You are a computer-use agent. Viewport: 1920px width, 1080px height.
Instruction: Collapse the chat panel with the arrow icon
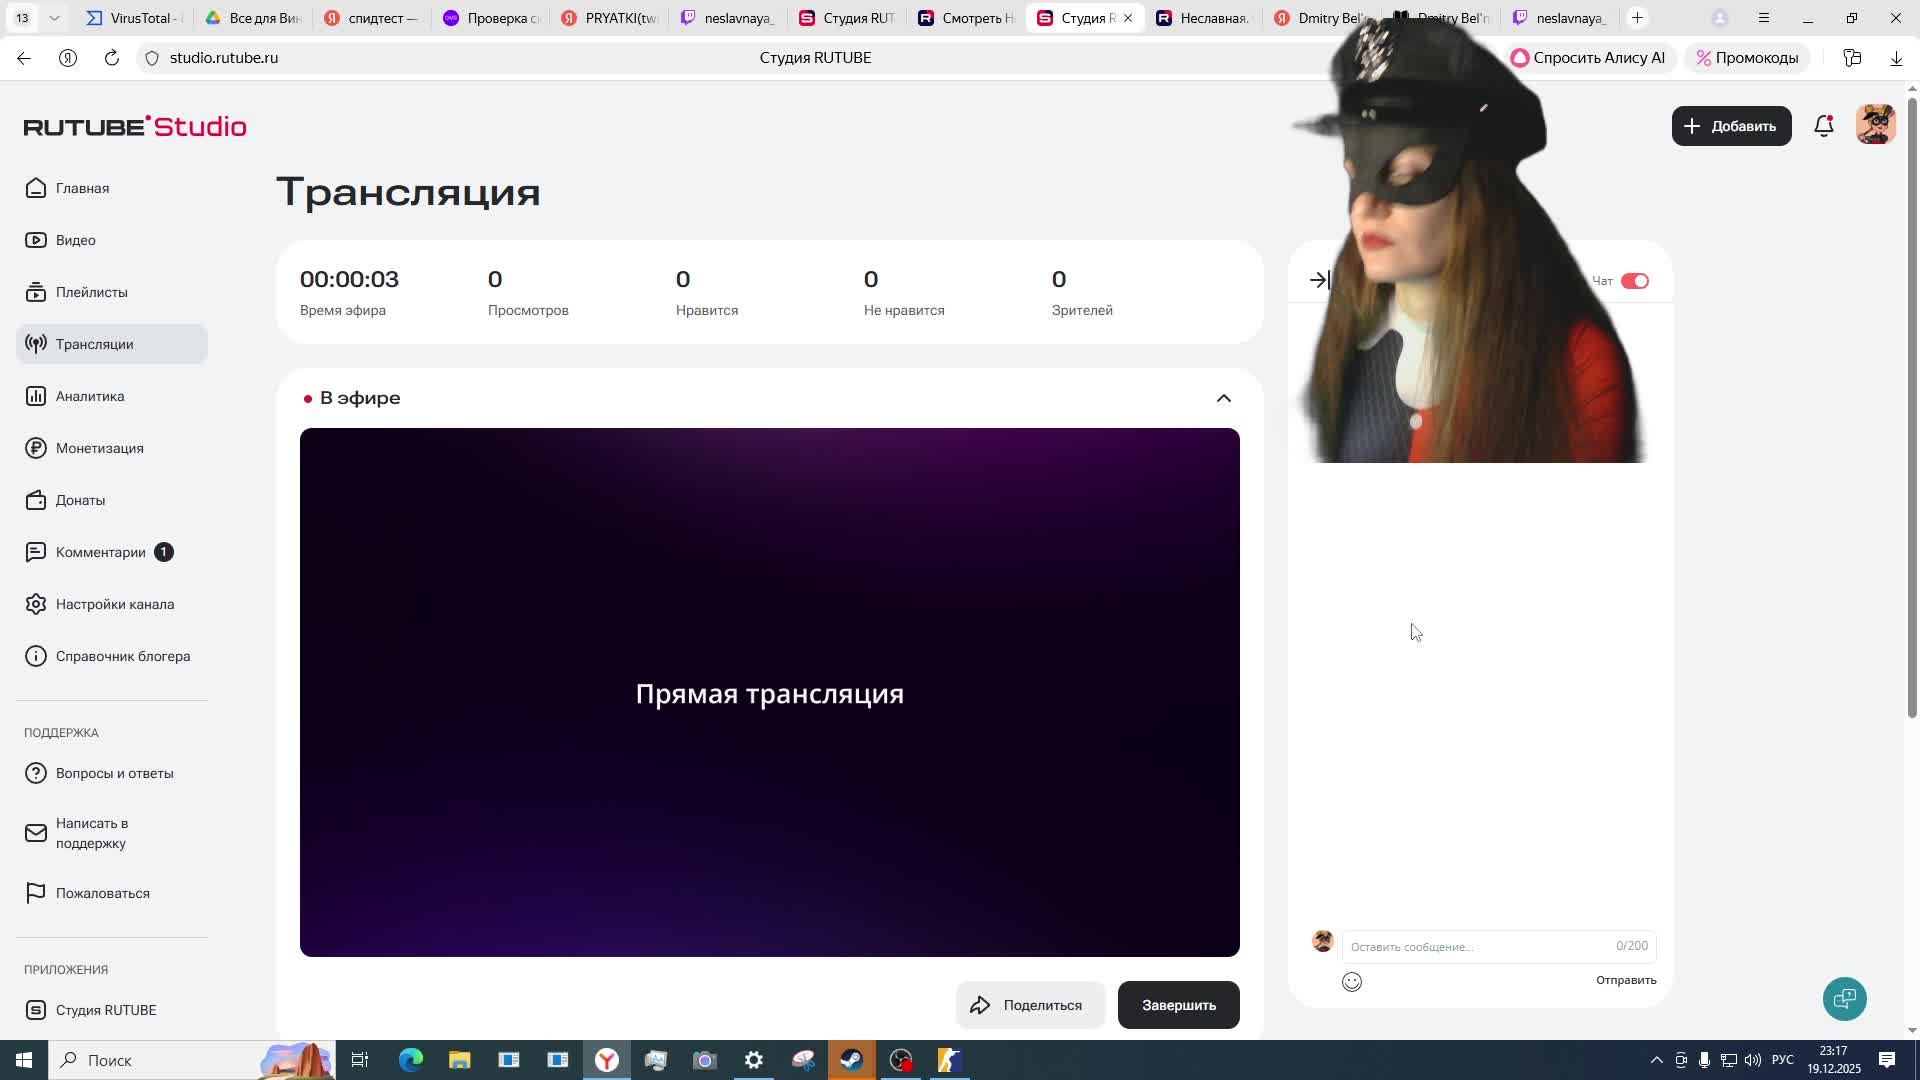point(1319,281)
